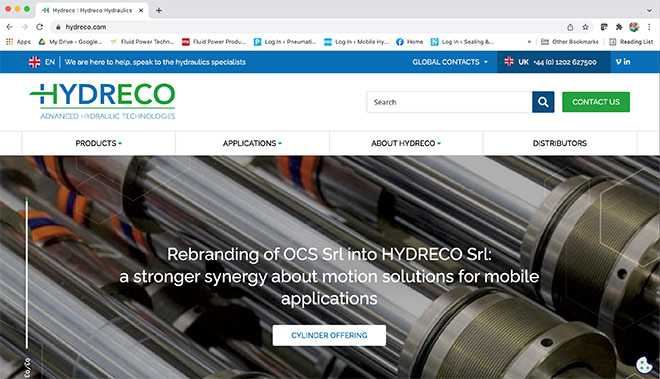Open Fluid Power Produ bookmark
The image size is (660, 379).
tap(214, 42)
